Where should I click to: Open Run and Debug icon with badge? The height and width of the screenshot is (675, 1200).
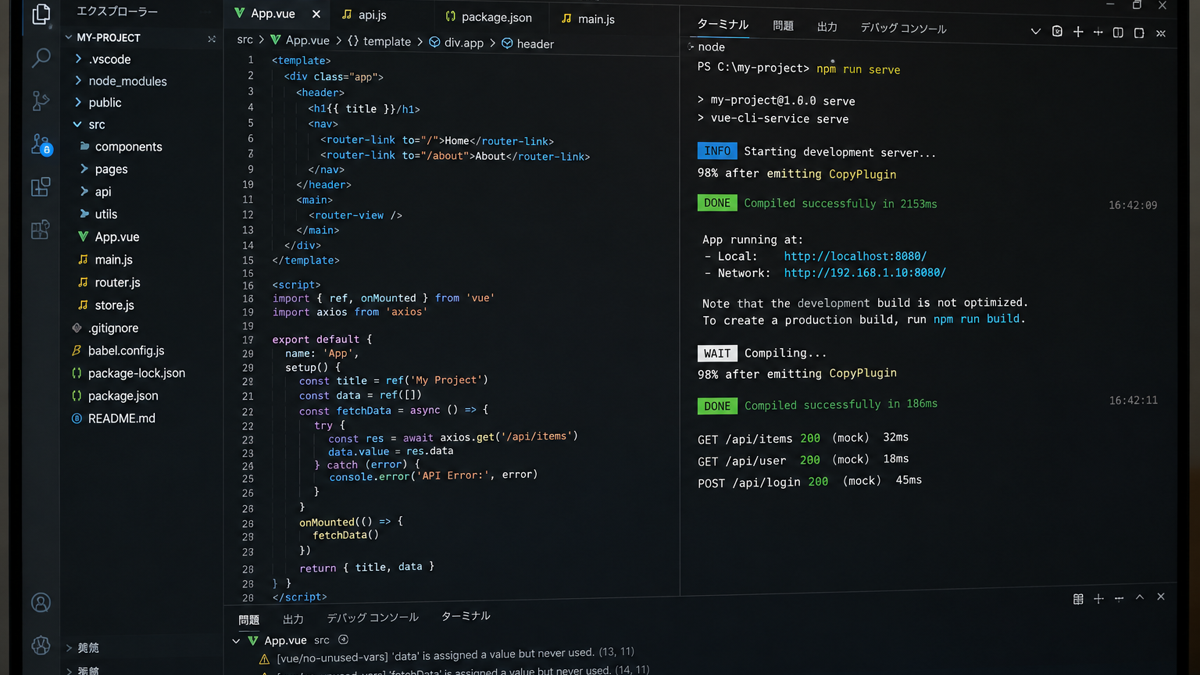point(41,145)
